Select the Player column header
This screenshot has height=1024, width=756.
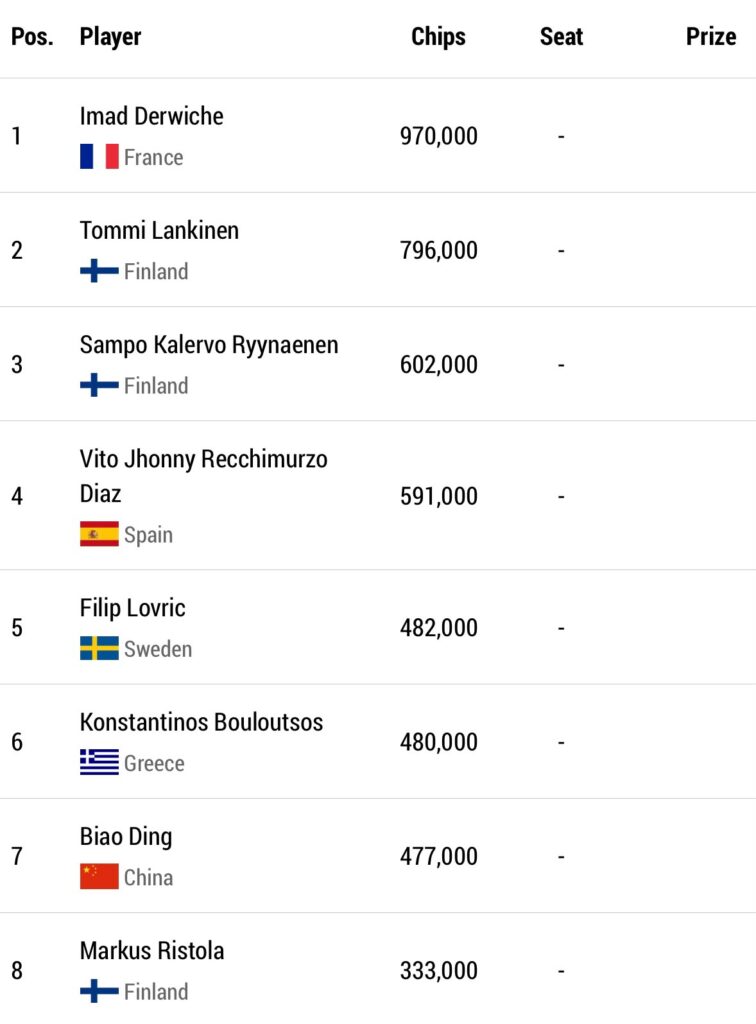(x=110, y=37)
